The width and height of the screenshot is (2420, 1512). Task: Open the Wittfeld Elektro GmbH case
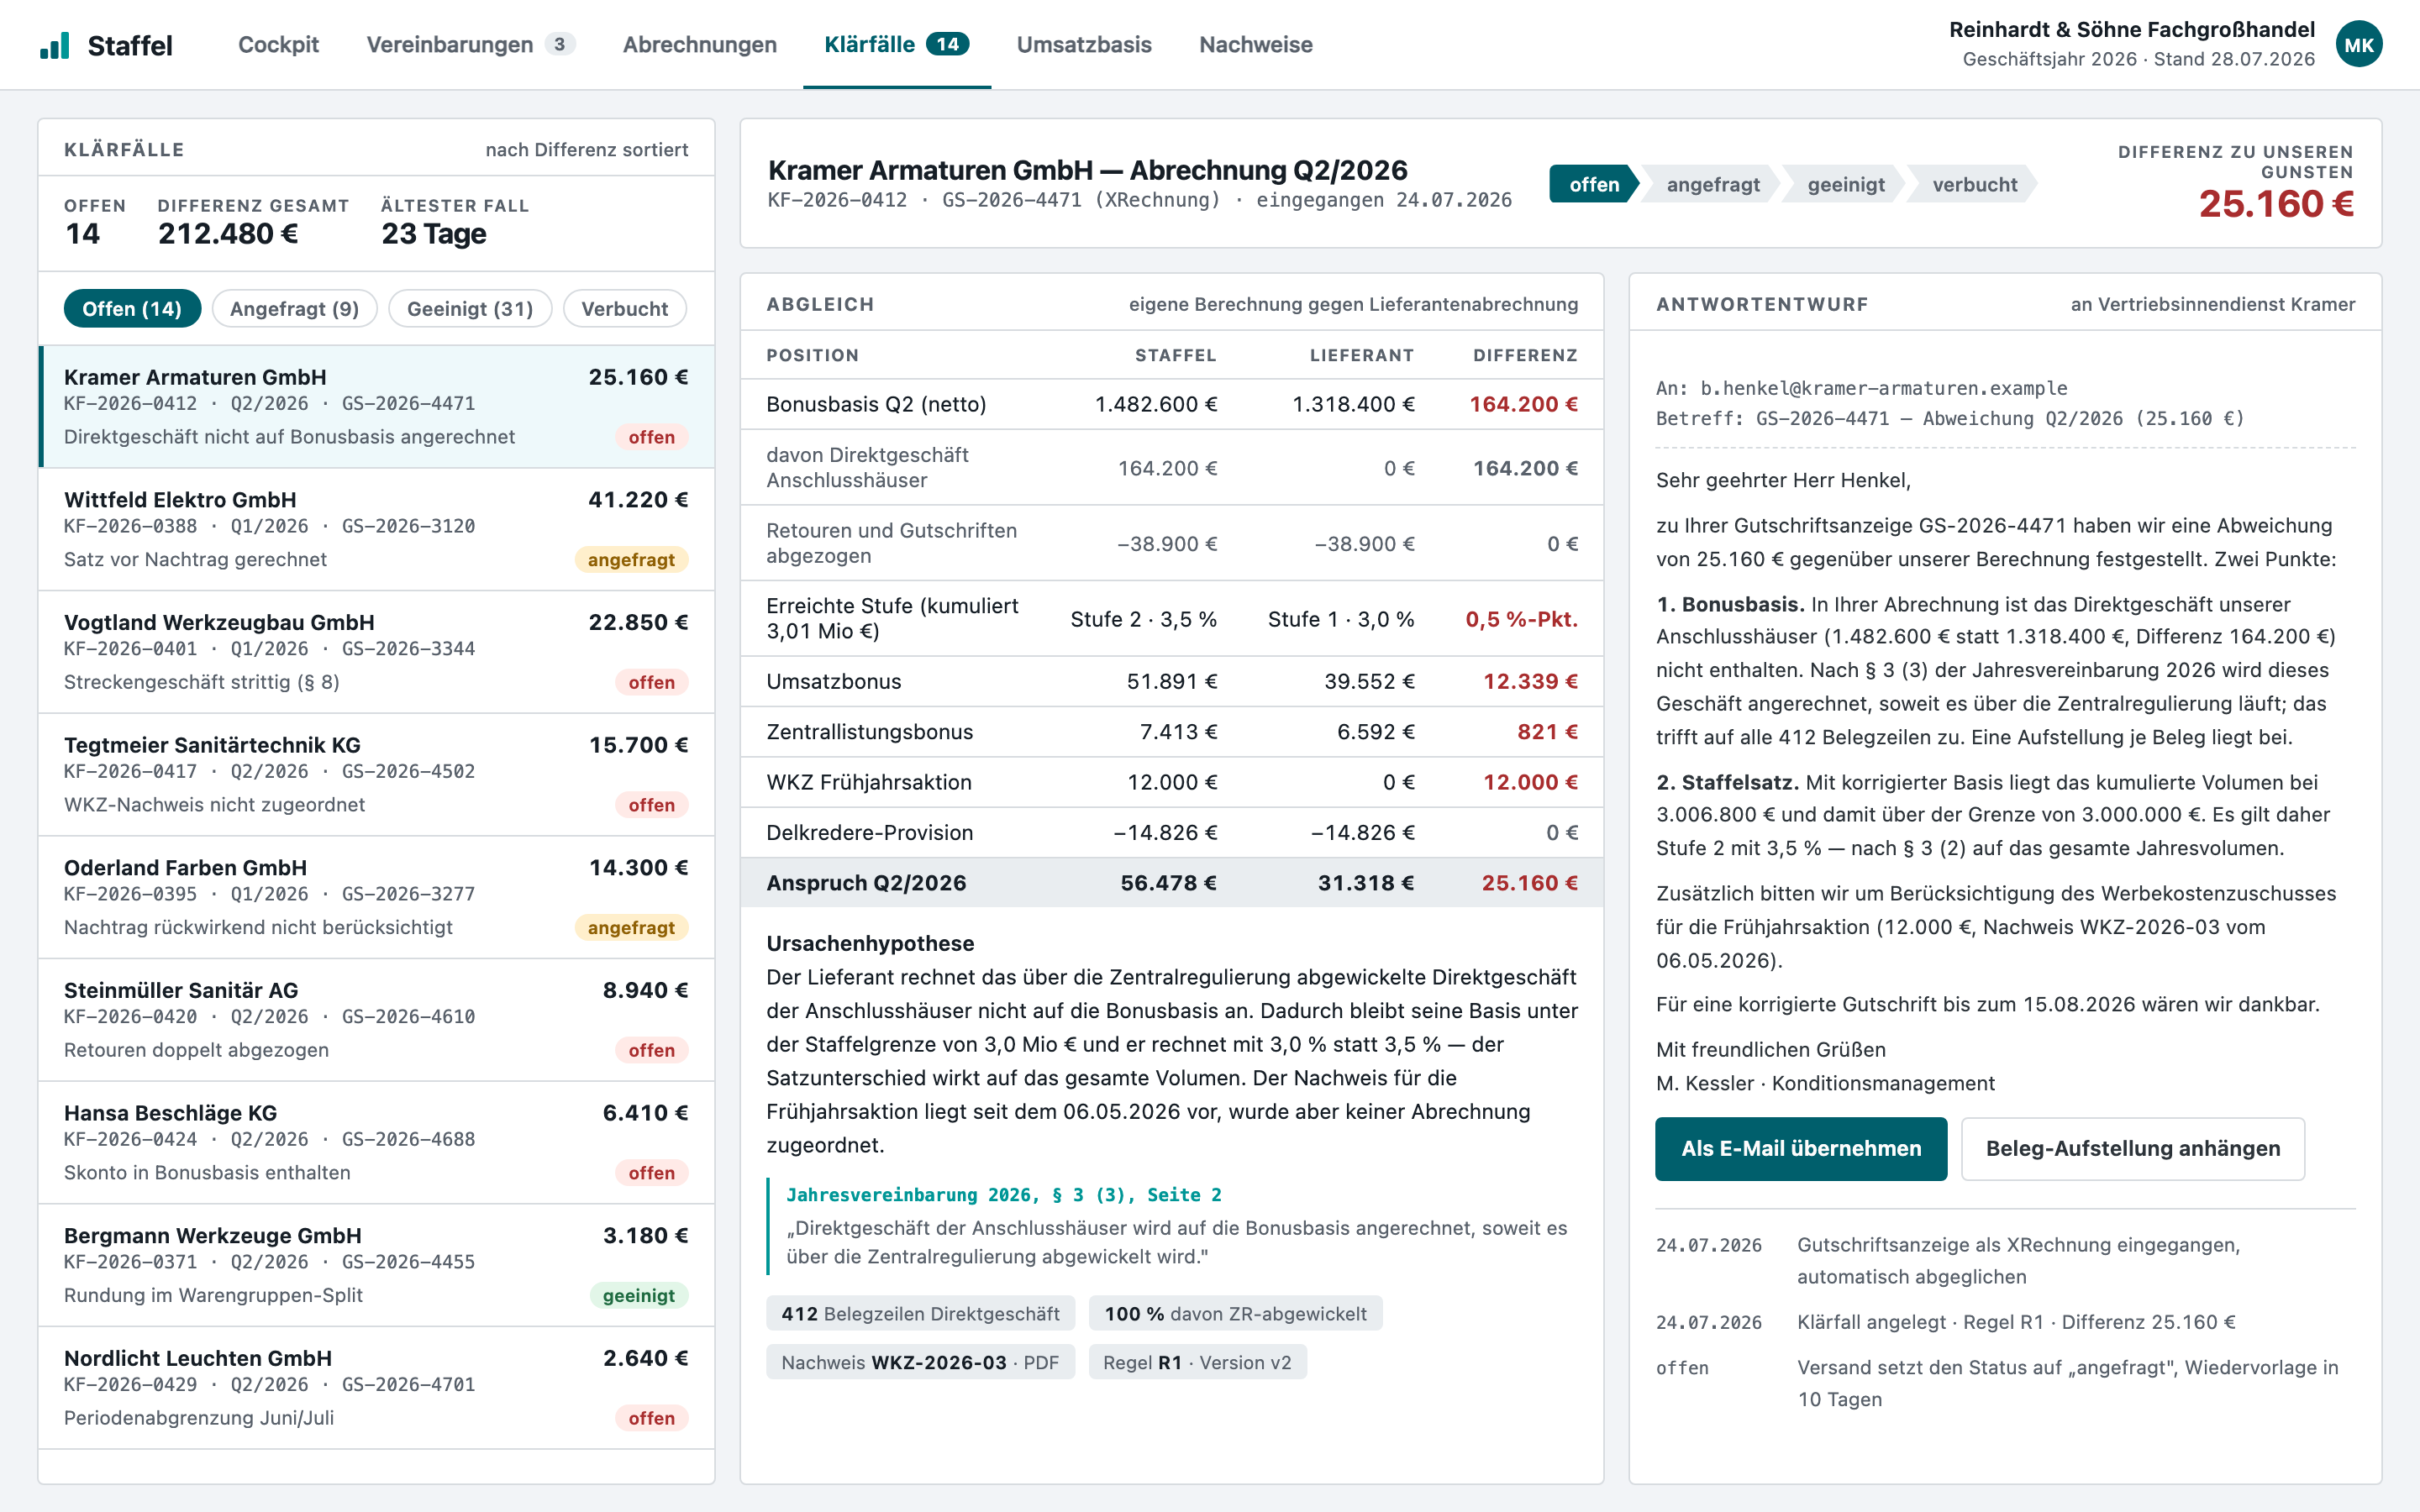376,529
